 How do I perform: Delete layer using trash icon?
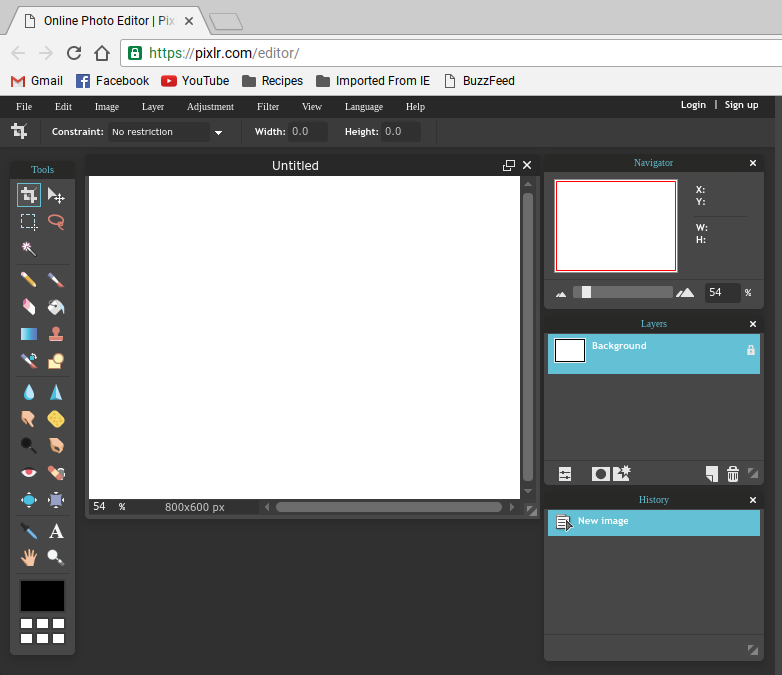[x=733, y=474]
